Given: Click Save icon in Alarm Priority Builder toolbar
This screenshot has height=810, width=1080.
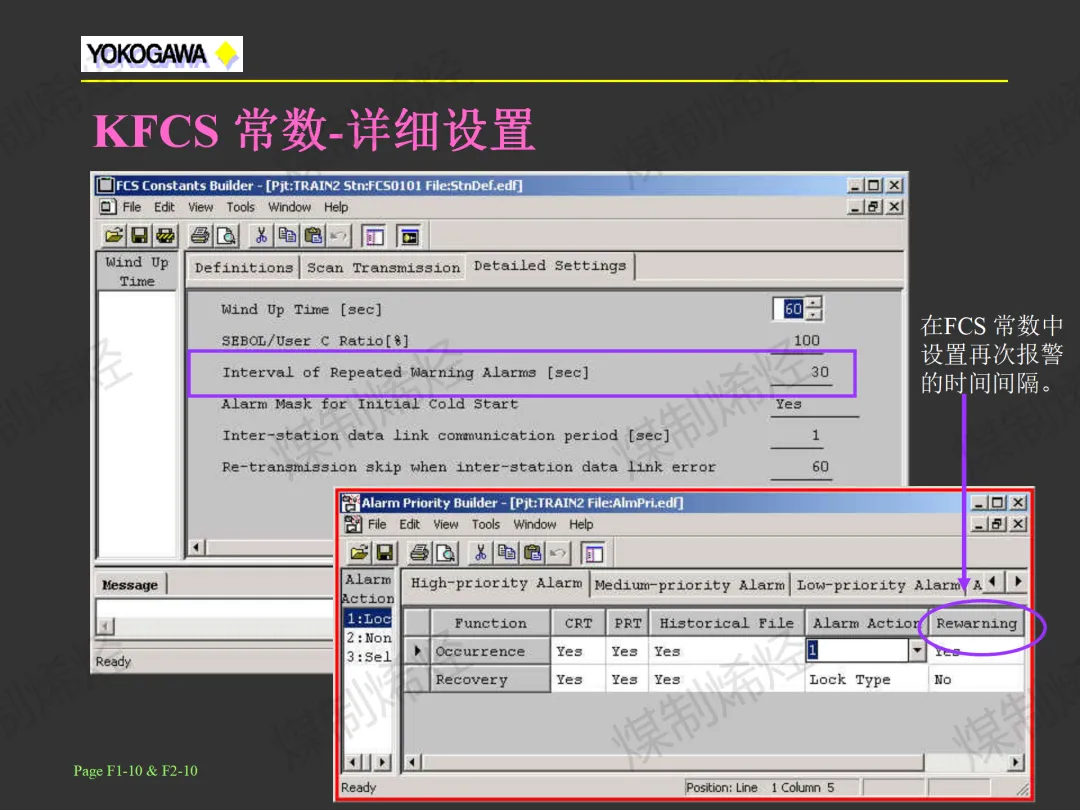Looking at the screenshot, I should click(385, 552).
